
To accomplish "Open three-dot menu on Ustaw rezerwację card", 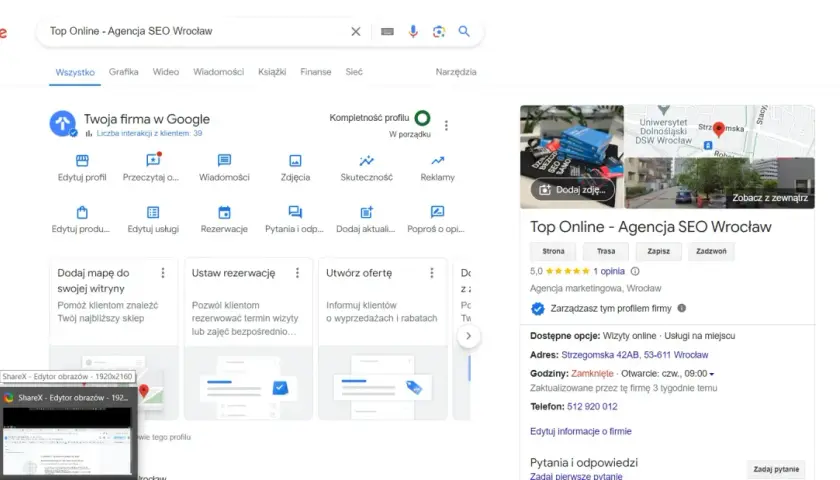I will pos(297,273).
